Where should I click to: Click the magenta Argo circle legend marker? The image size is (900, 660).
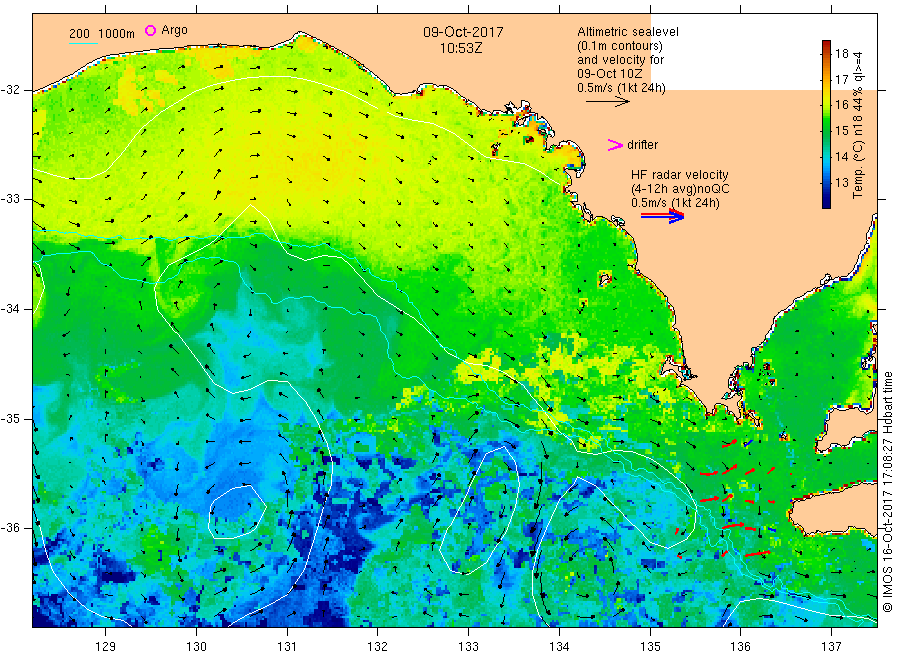click(150, 30)
